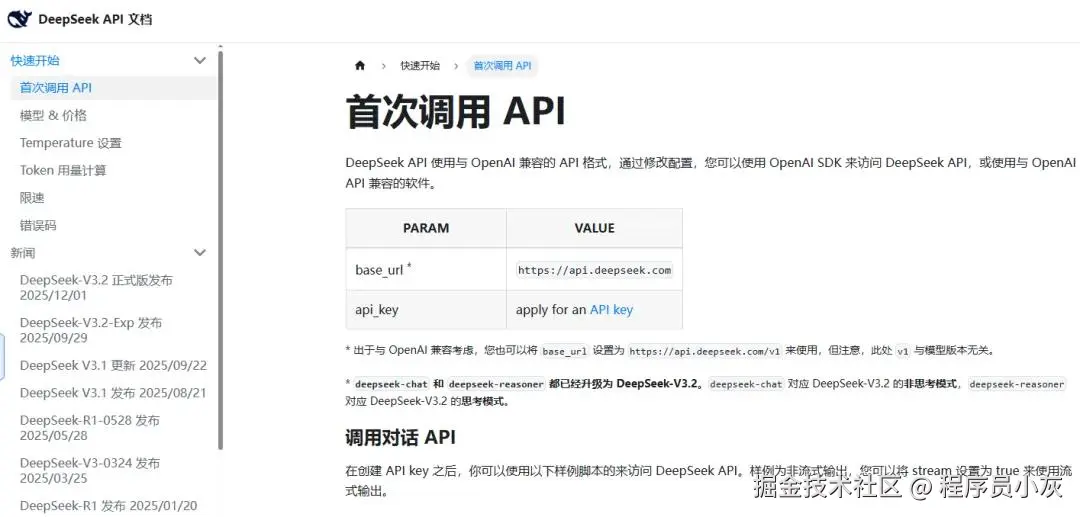Click DeepSeek API 文档 site title
The height and width of the screenshot is (517, 1080).
[95, 19]
